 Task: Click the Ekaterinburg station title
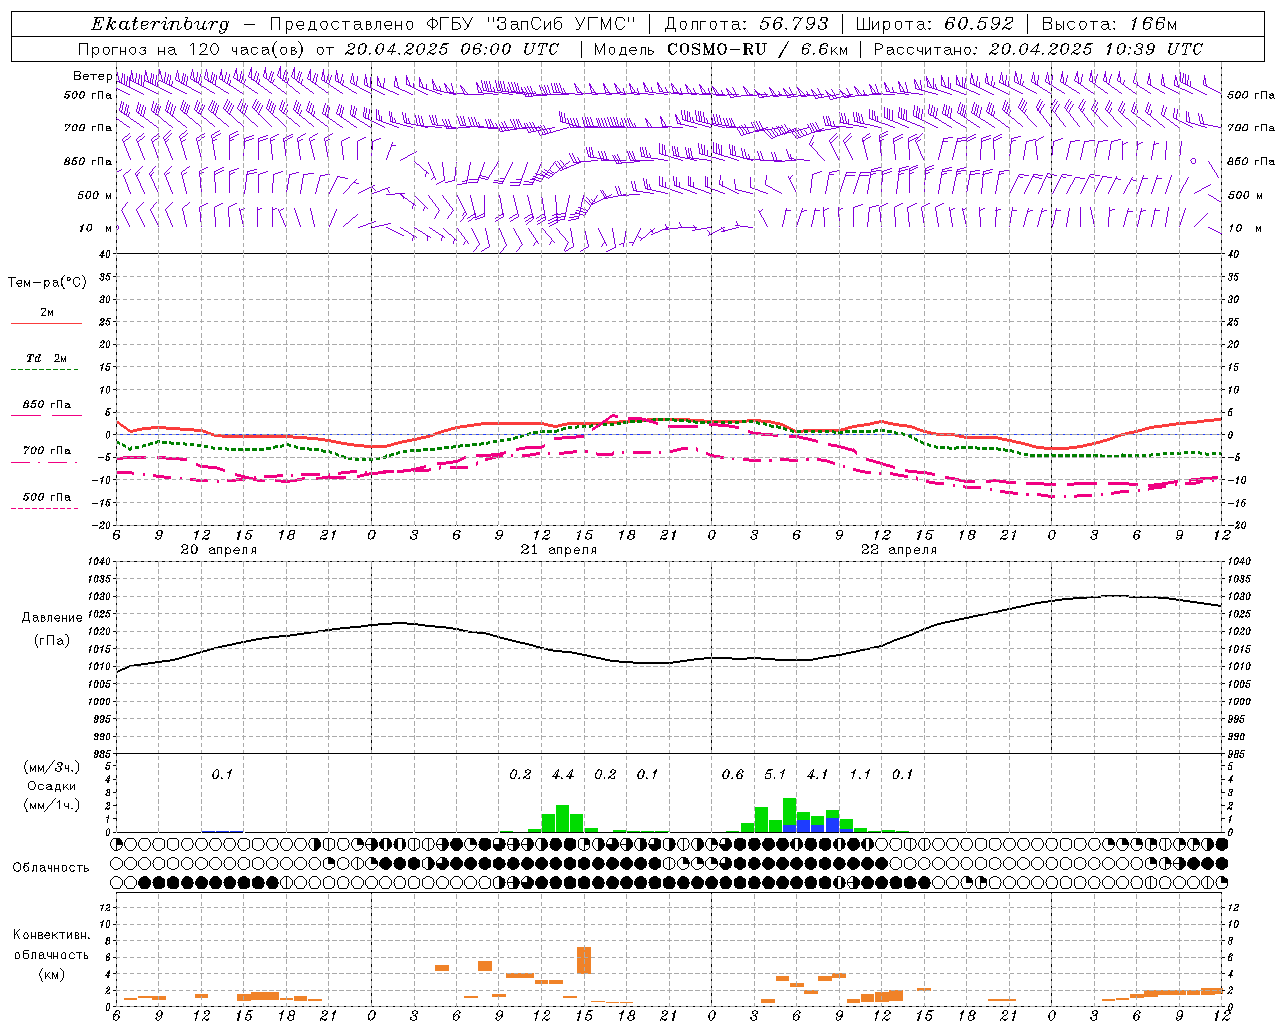pos(160,24)
